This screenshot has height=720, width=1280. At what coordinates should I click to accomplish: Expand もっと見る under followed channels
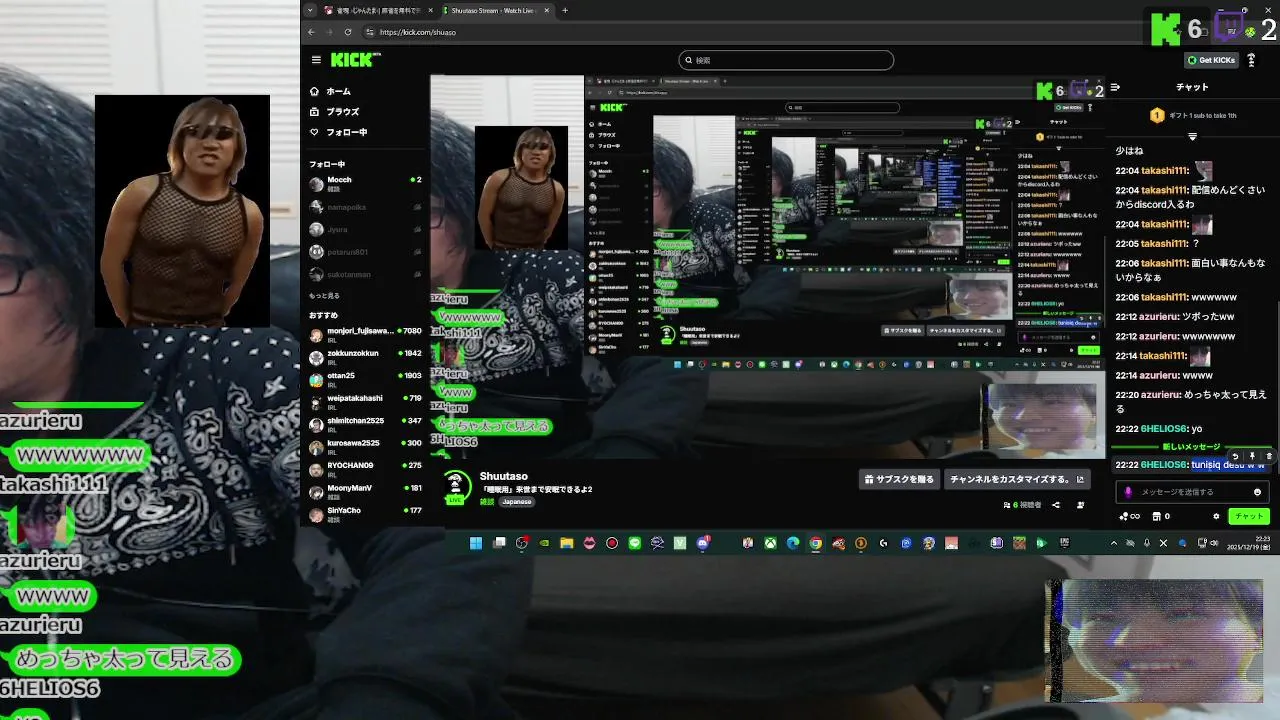click(324, 296)
